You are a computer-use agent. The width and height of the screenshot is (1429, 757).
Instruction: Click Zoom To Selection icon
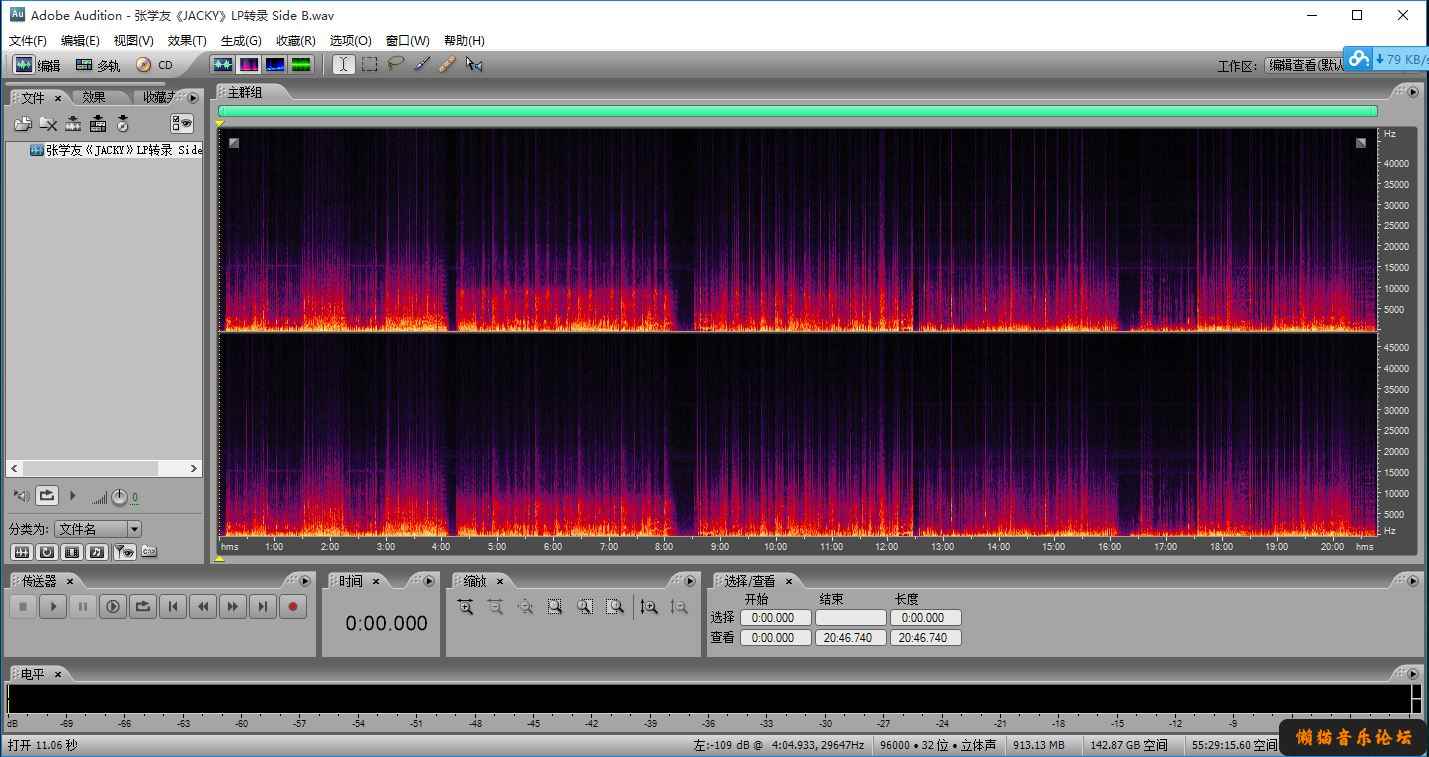(555, 606)
